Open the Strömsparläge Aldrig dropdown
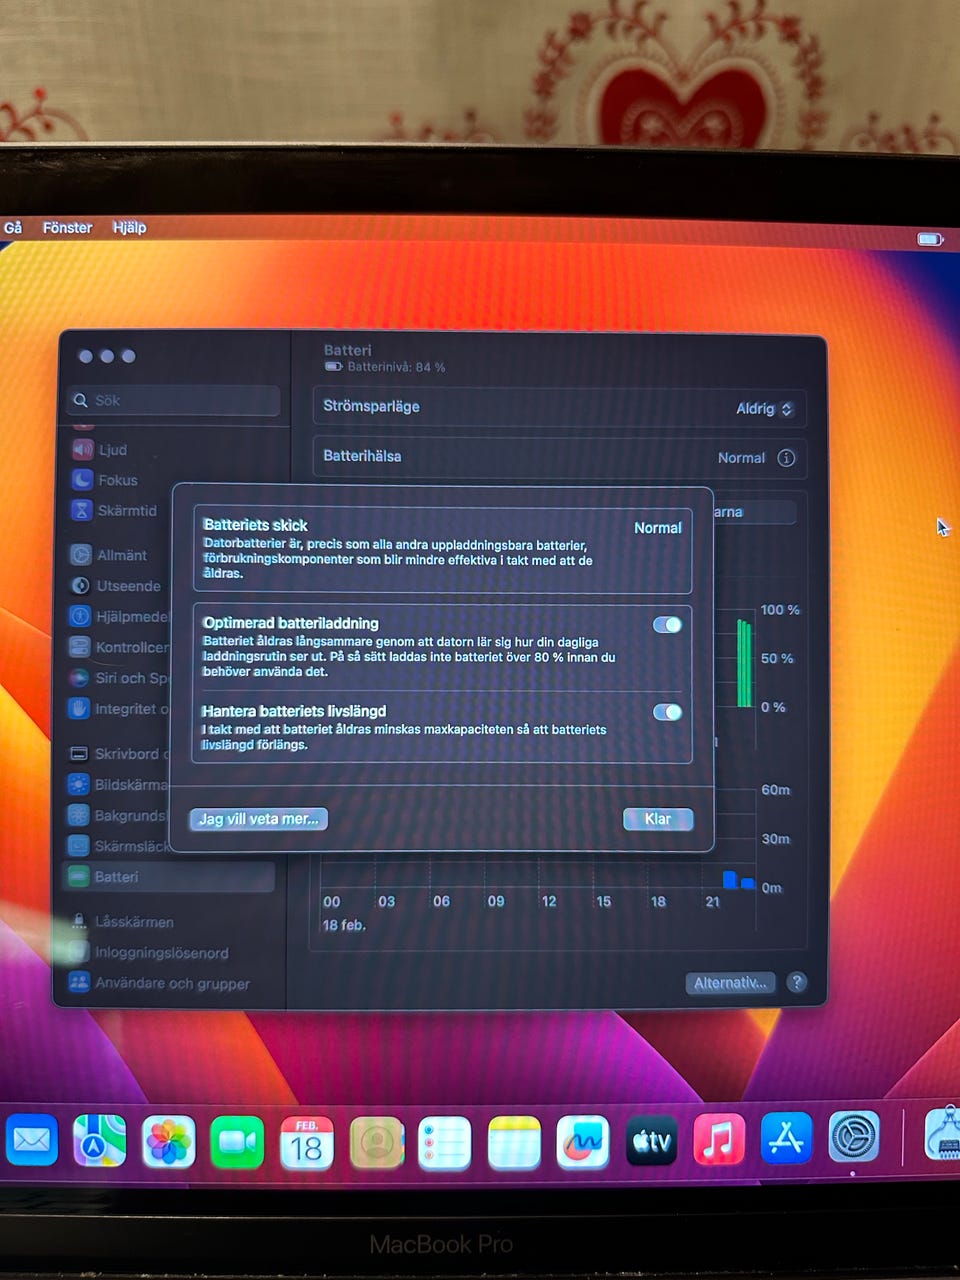Viewport: 960px width, 1280px height. pos(765,409)
